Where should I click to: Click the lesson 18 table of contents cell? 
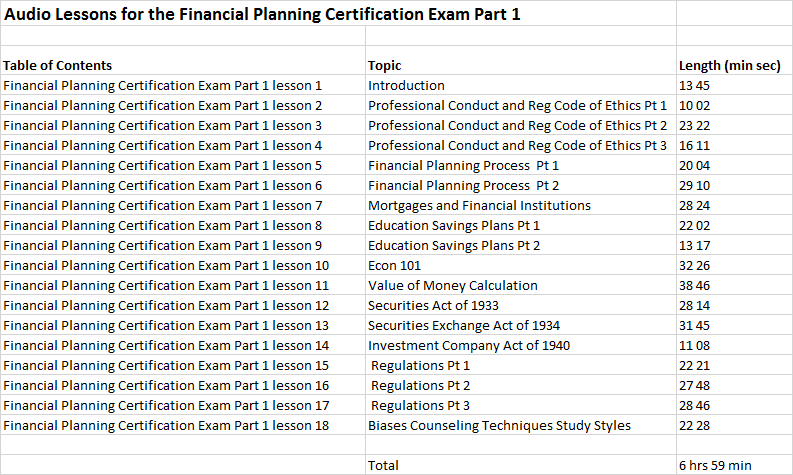(x=166, y=425)
